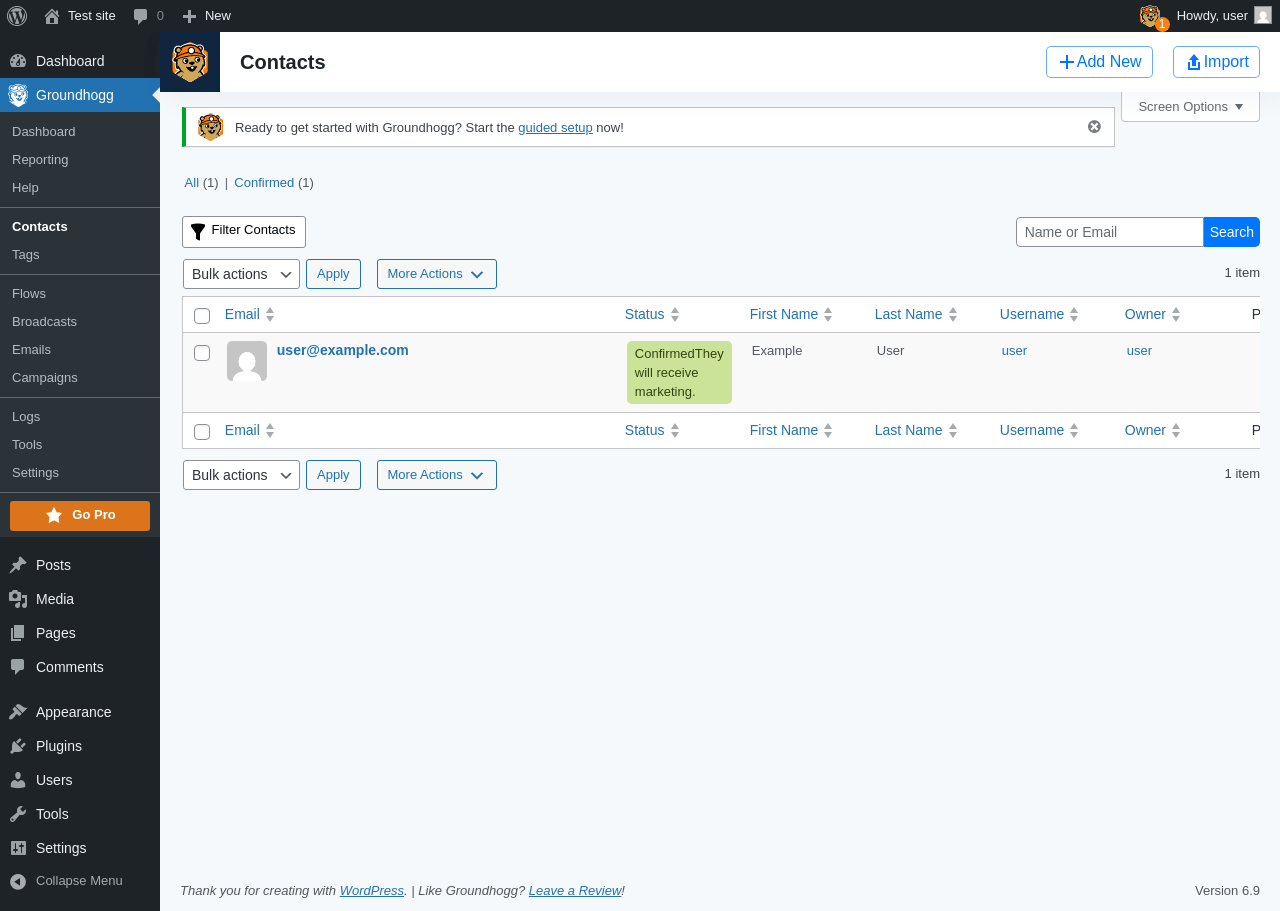Click the Groundhogg notifications icon in admin bar

pos(1152,16)
